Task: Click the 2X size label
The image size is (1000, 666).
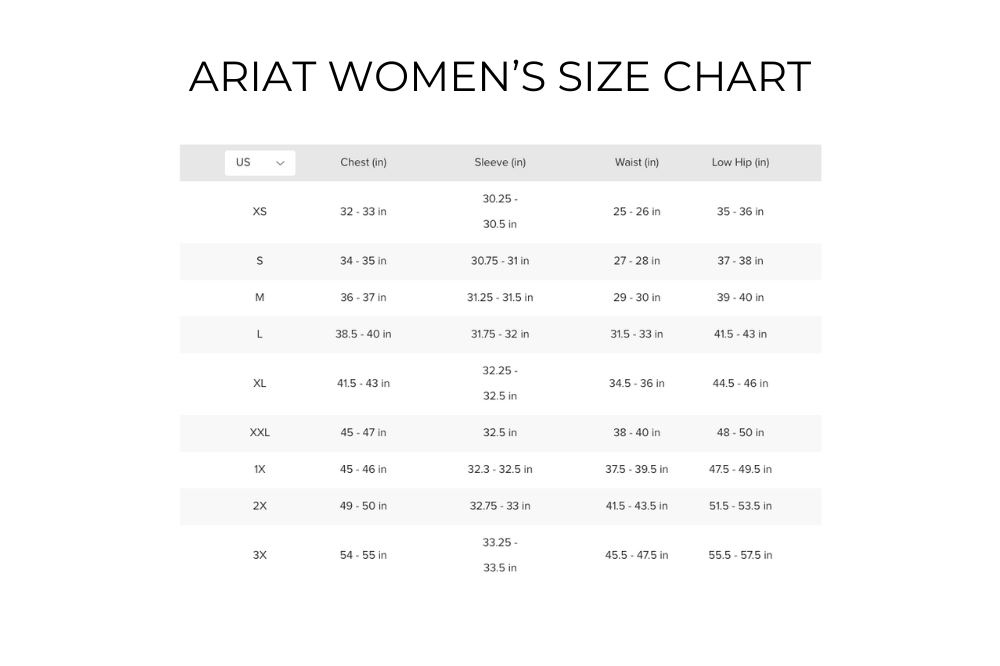Action: pyautogui.click(x=259, y=506)
